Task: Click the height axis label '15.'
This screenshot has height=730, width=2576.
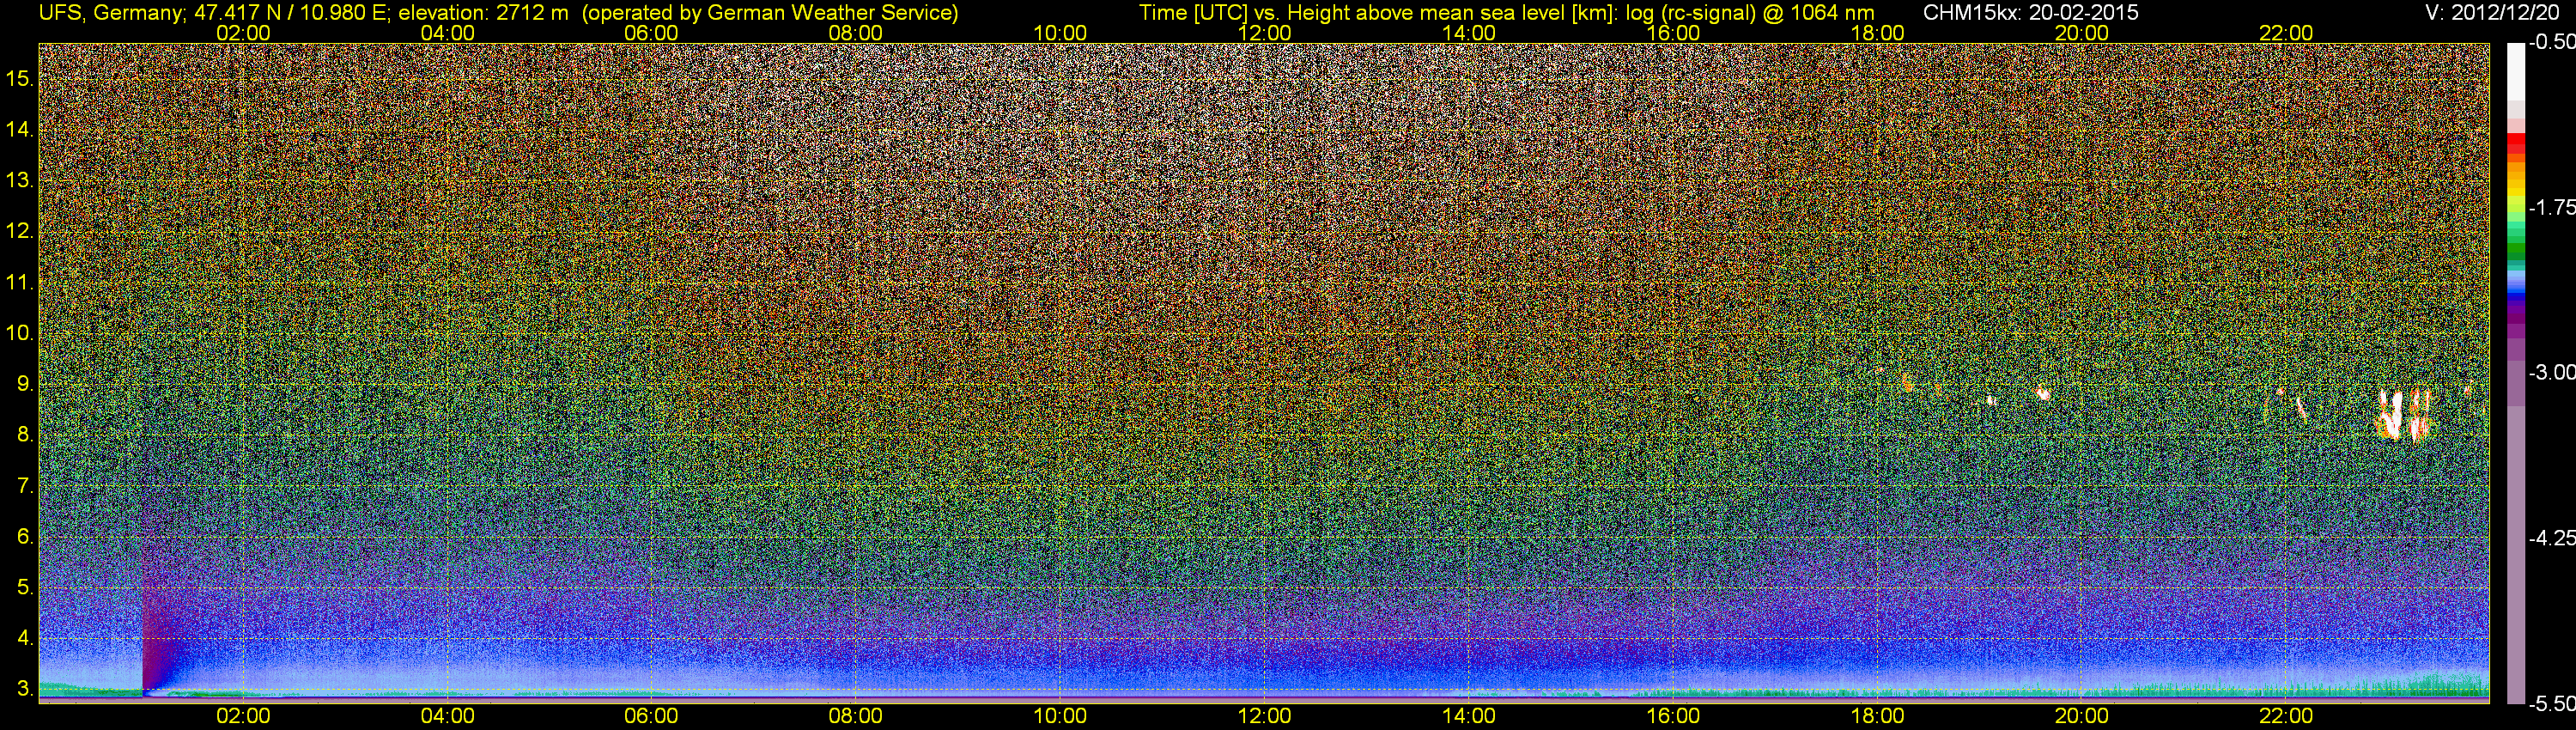Action: pyautogui.click(x=20, y=78)
